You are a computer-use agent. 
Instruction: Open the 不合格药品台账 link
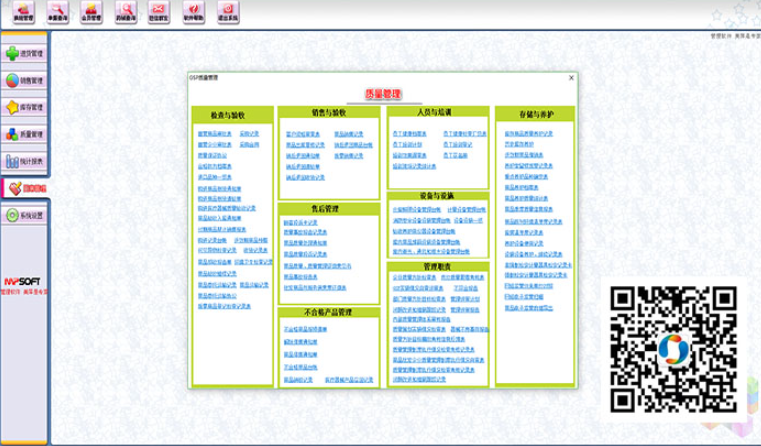point(300,367)
